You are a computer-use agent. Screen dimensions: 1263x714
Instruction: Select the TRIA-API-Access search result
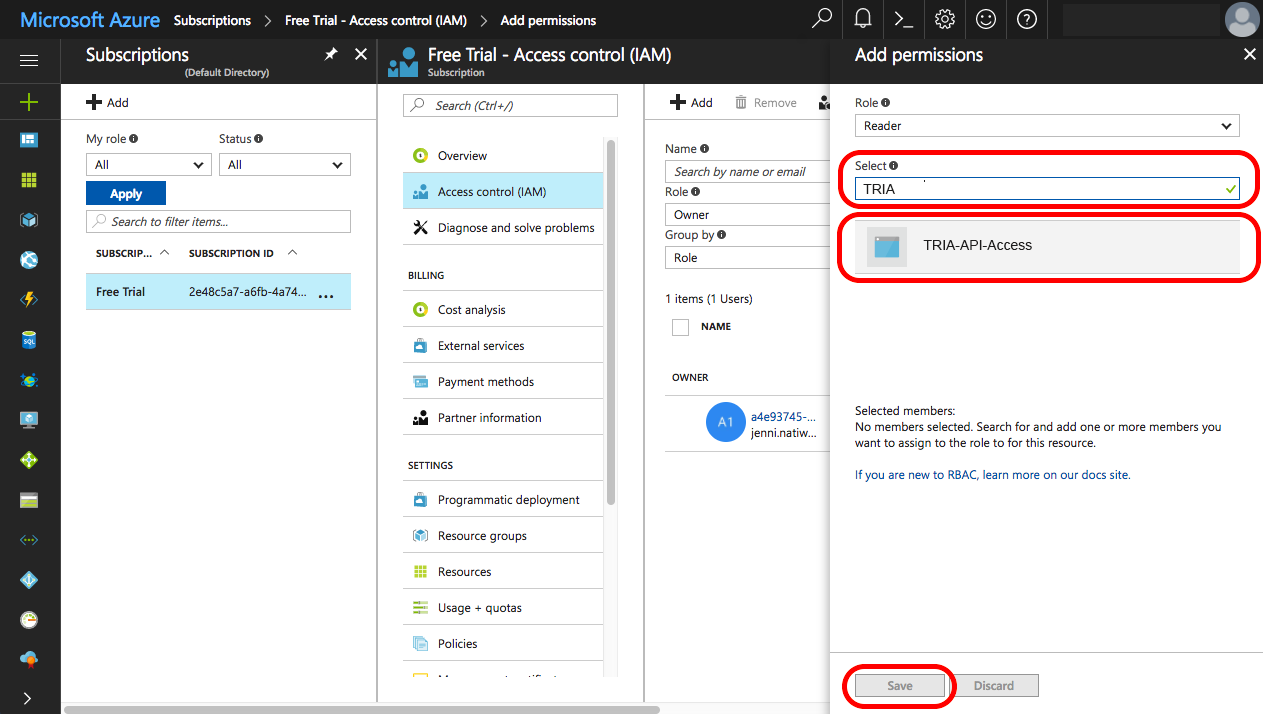1047,246
